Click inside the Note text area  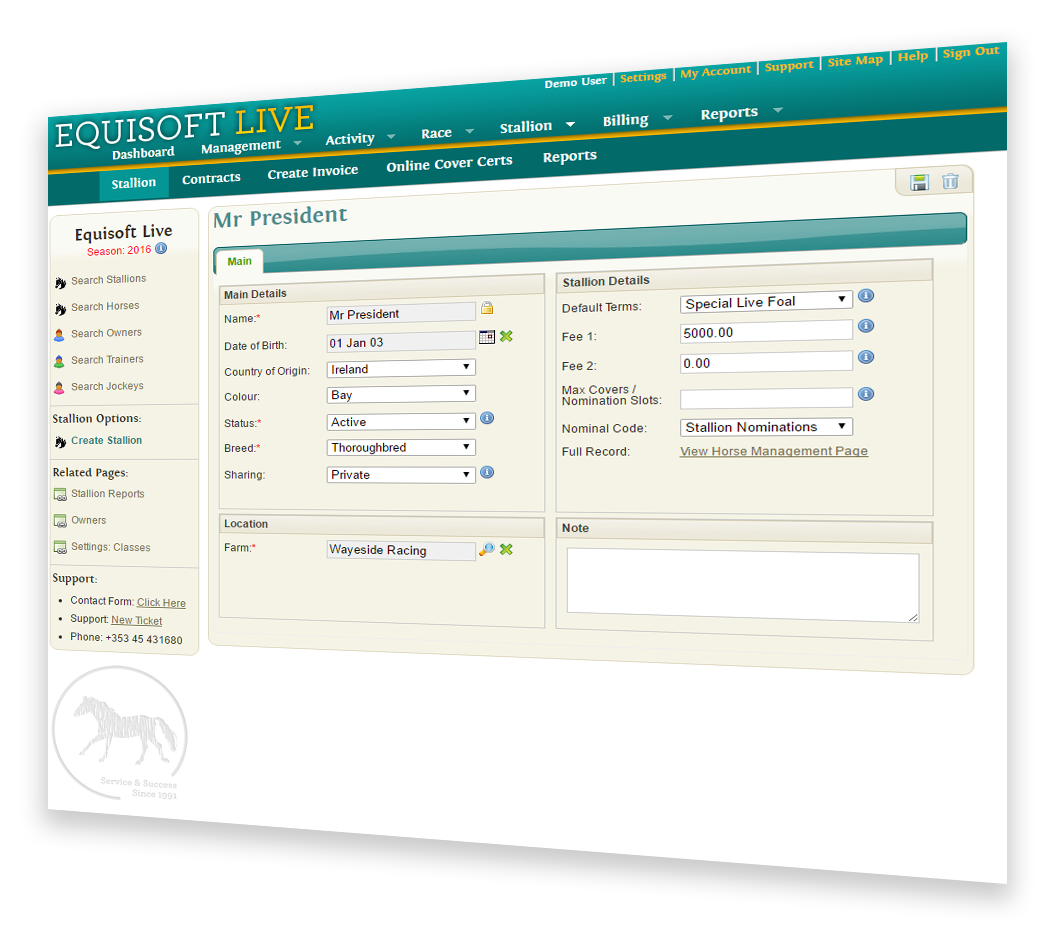coord(743,584)
